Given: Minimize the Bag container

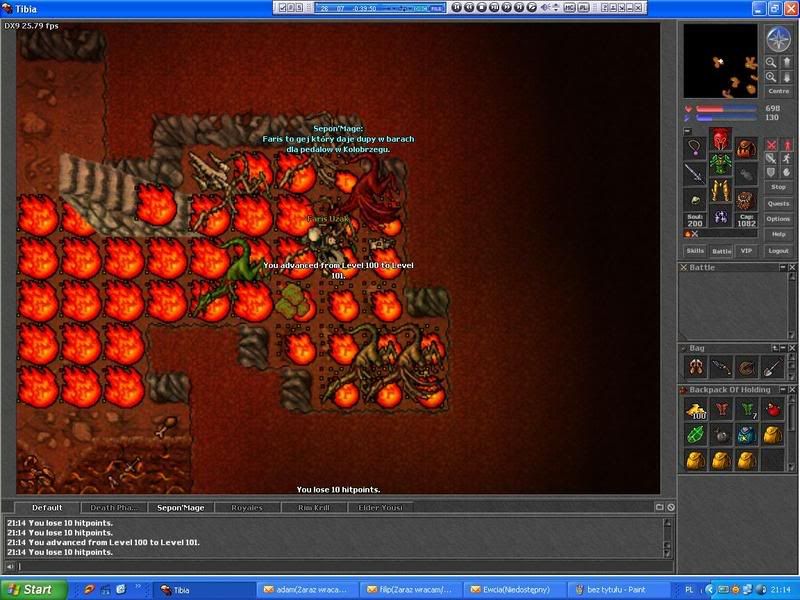Looking at the screenshot, I should pos(783,348).
